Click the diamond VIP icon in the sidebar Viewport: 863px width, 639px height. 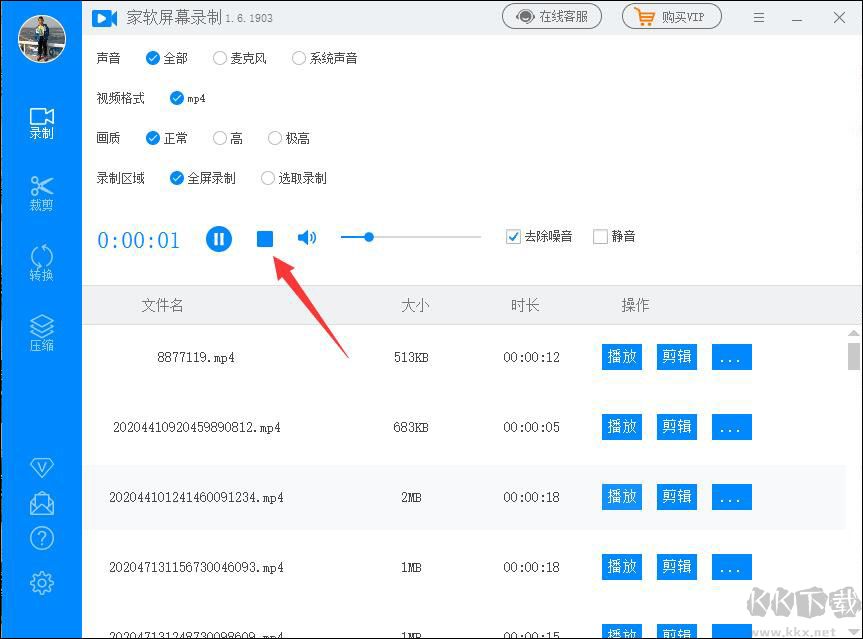pyautogui.click(x=42, y=468)
